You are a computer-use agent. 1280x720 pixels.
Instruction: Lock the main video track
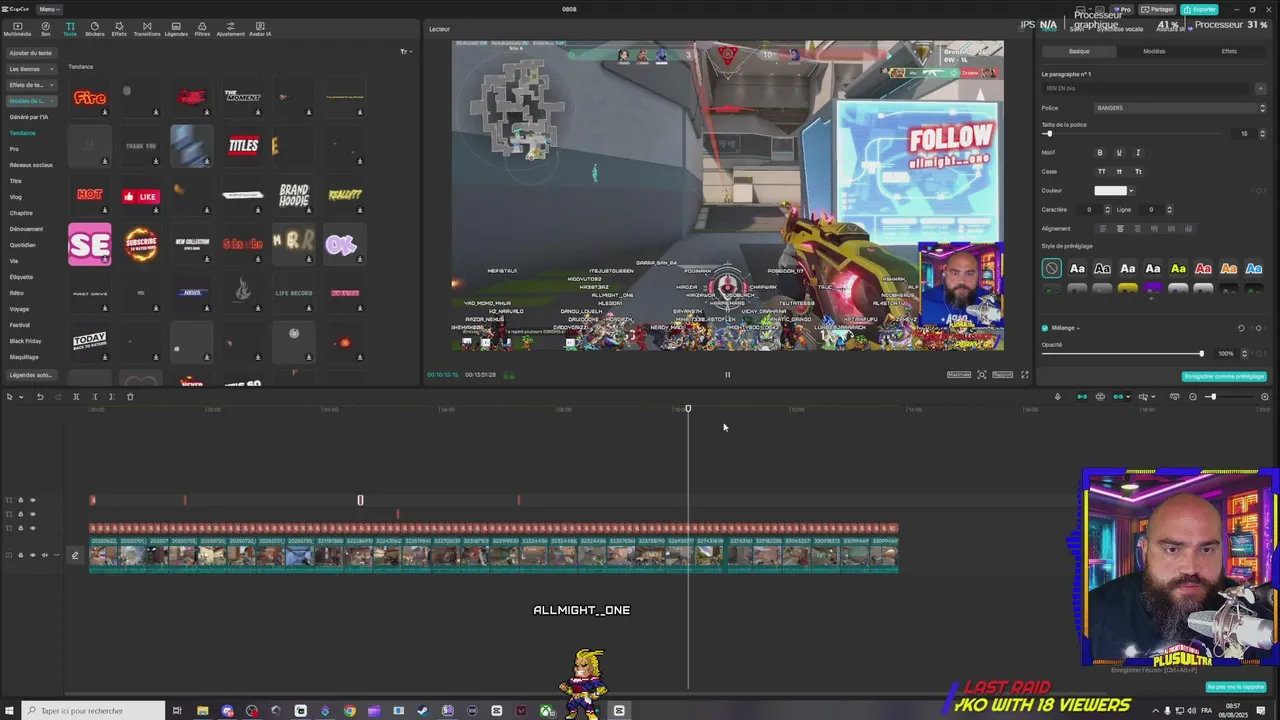20,555
